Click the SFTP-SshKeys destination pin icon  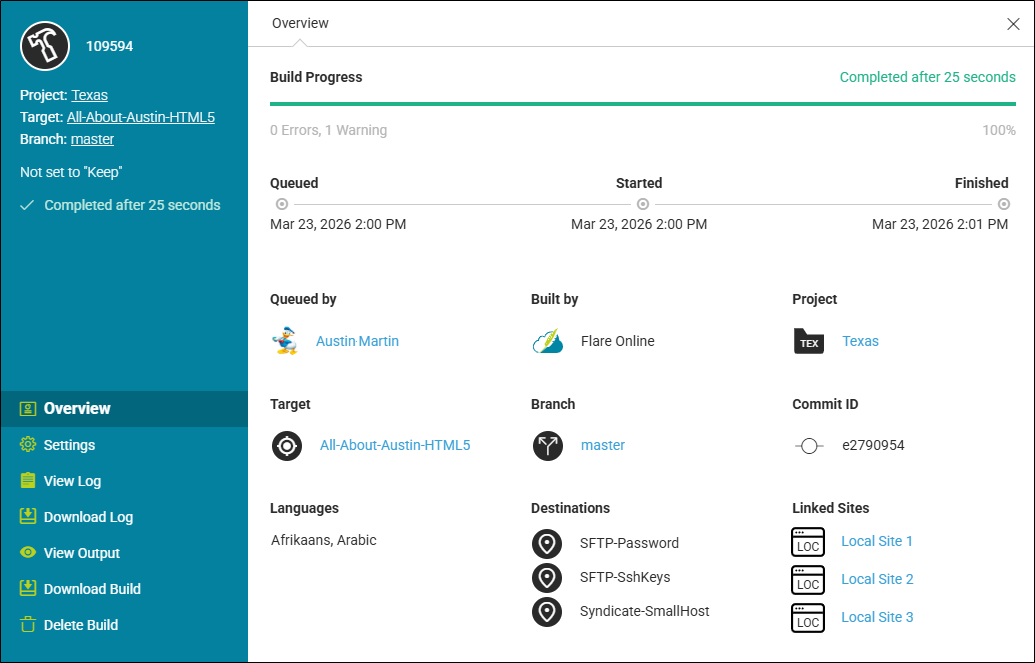[x=547, y=577]
